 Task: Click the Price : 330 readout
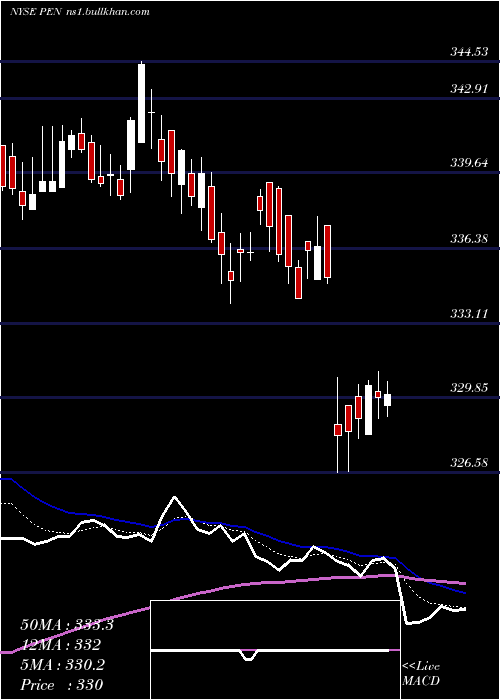tap(62, 684)
